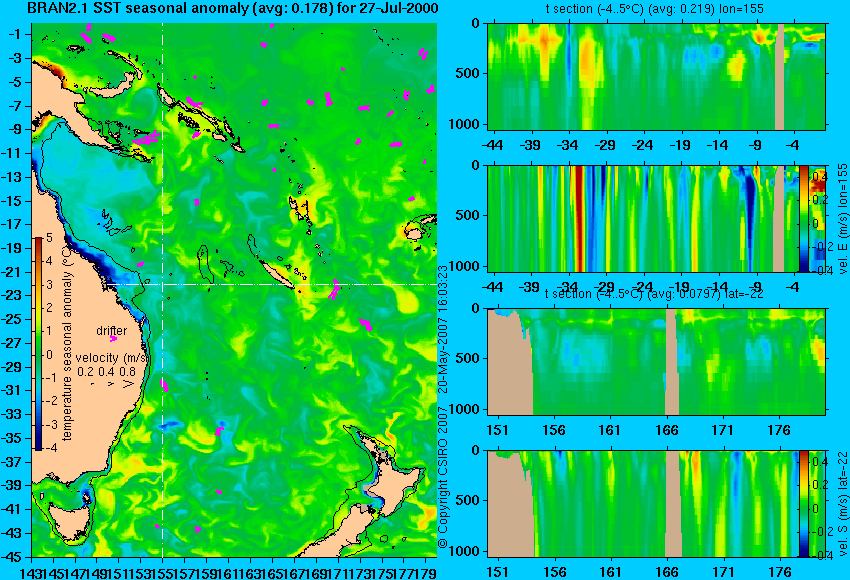Viewport: 850px width, 580px height.
Task: Click the '-45' latitude tick on the map axis
Action: click(x=12, y=558)
